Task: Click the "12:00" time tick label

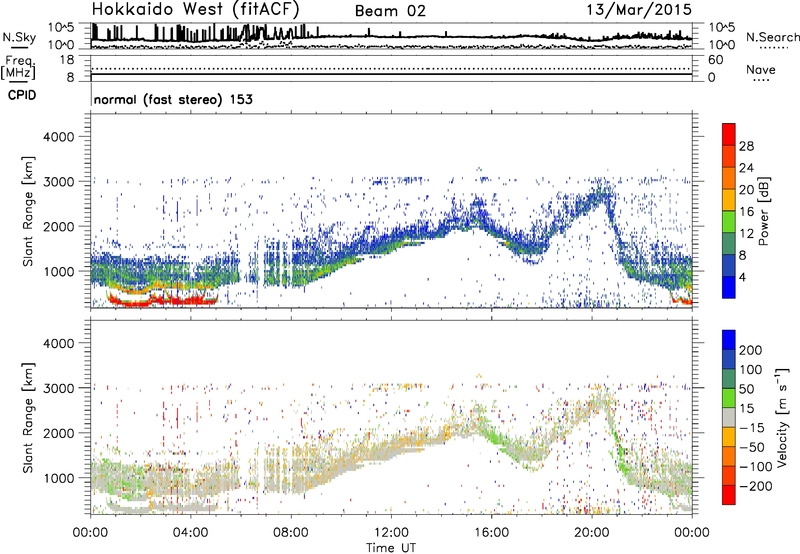Action: [391, 533]
